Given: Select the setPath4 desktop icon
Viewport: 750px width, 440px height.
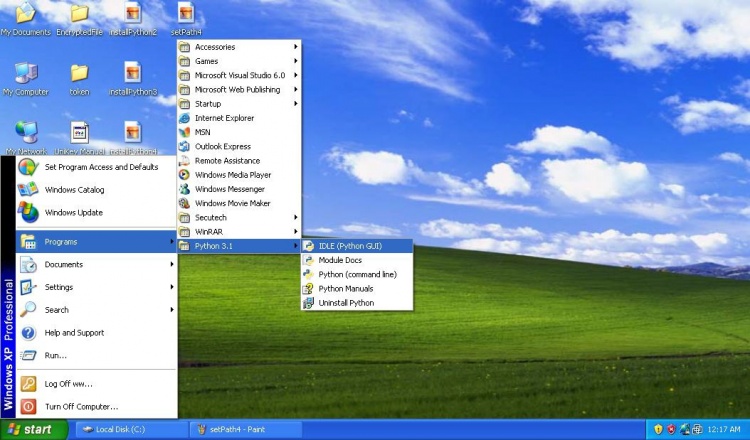Looking at the screenshot, I should [x=186, y=19].
